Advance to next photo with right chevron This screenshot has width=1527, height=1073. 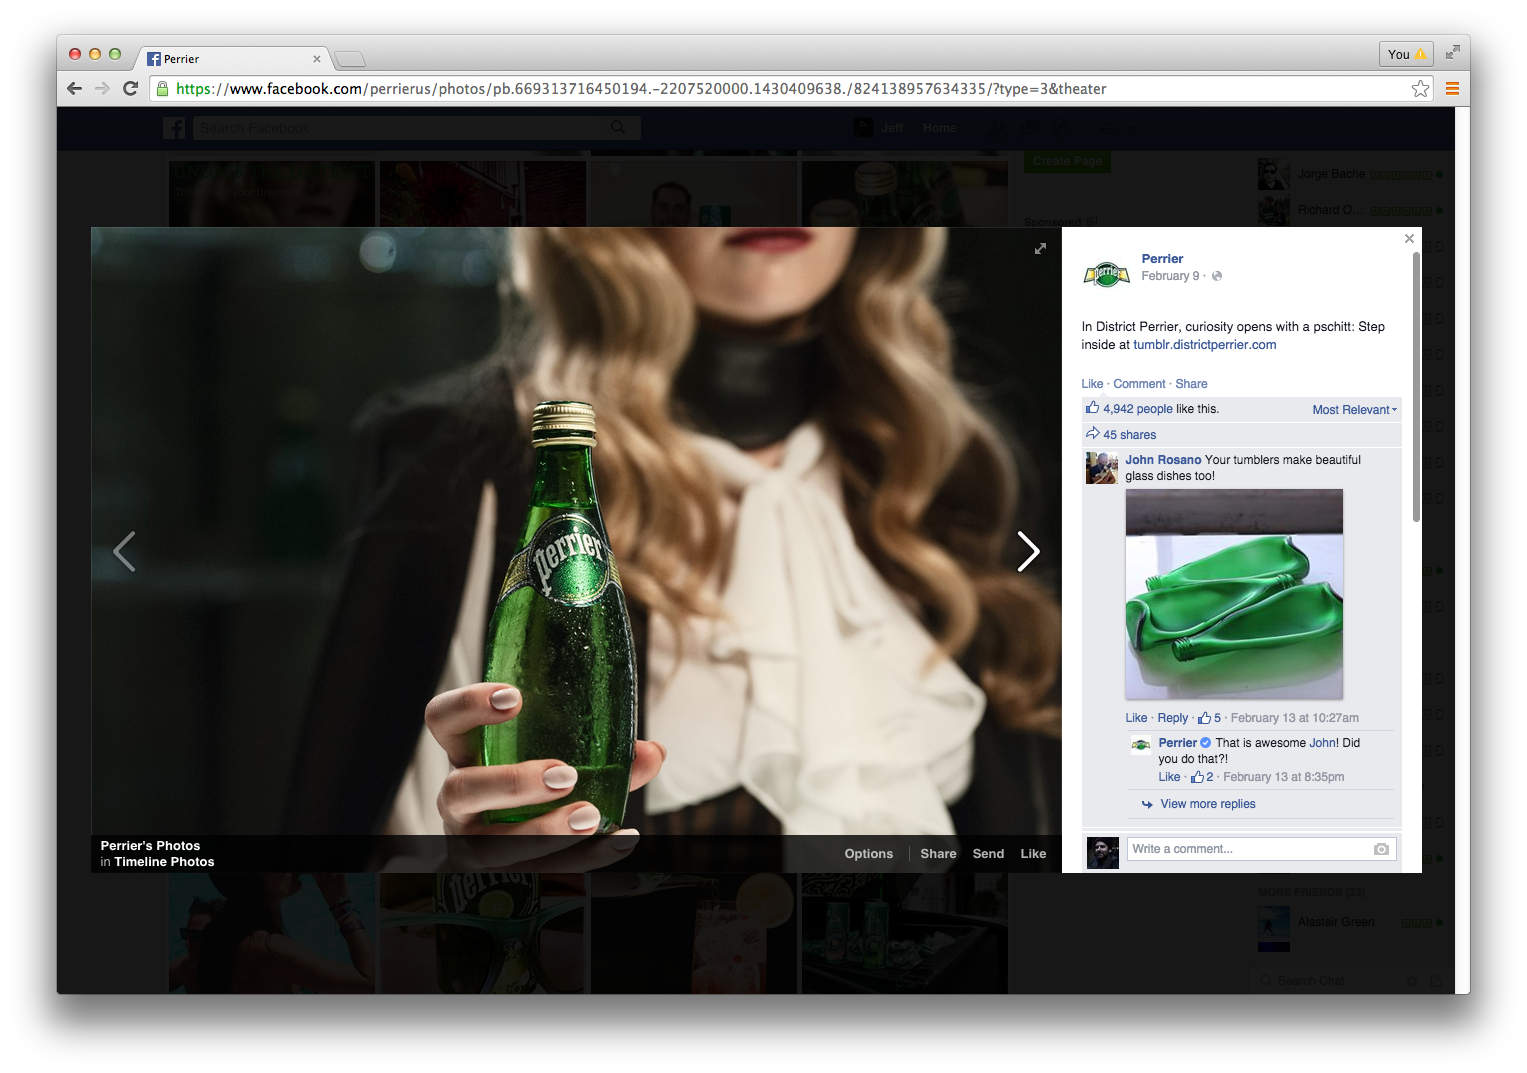tap(1028, 551)
